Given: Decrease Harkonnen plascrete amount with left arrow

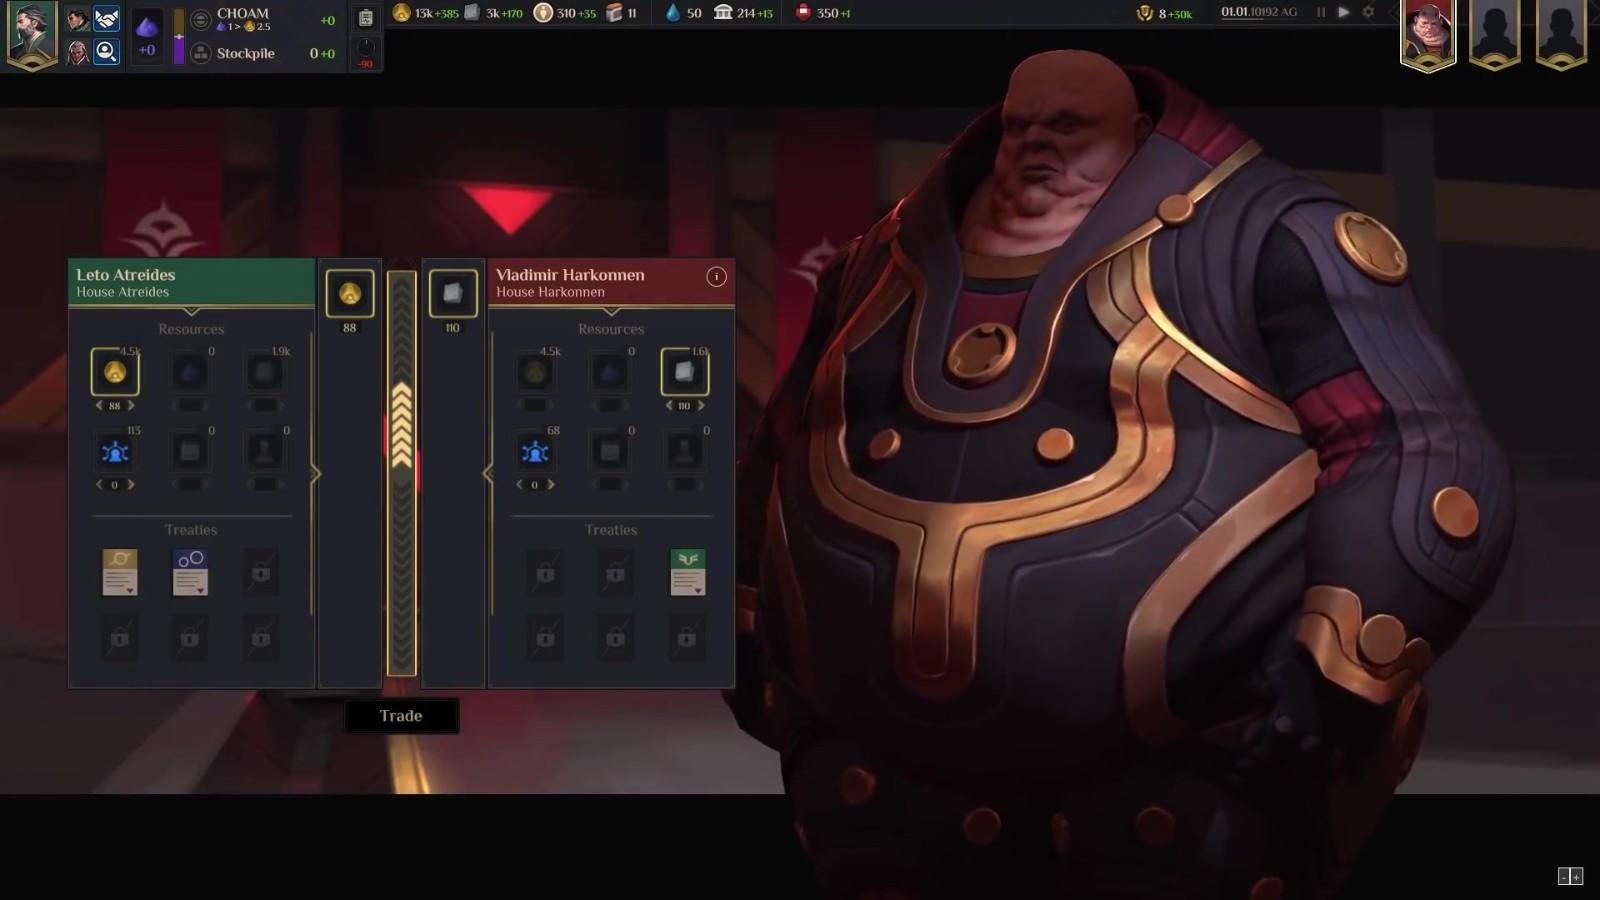Looking at the screenshot, I should click(x=669, y=405).
